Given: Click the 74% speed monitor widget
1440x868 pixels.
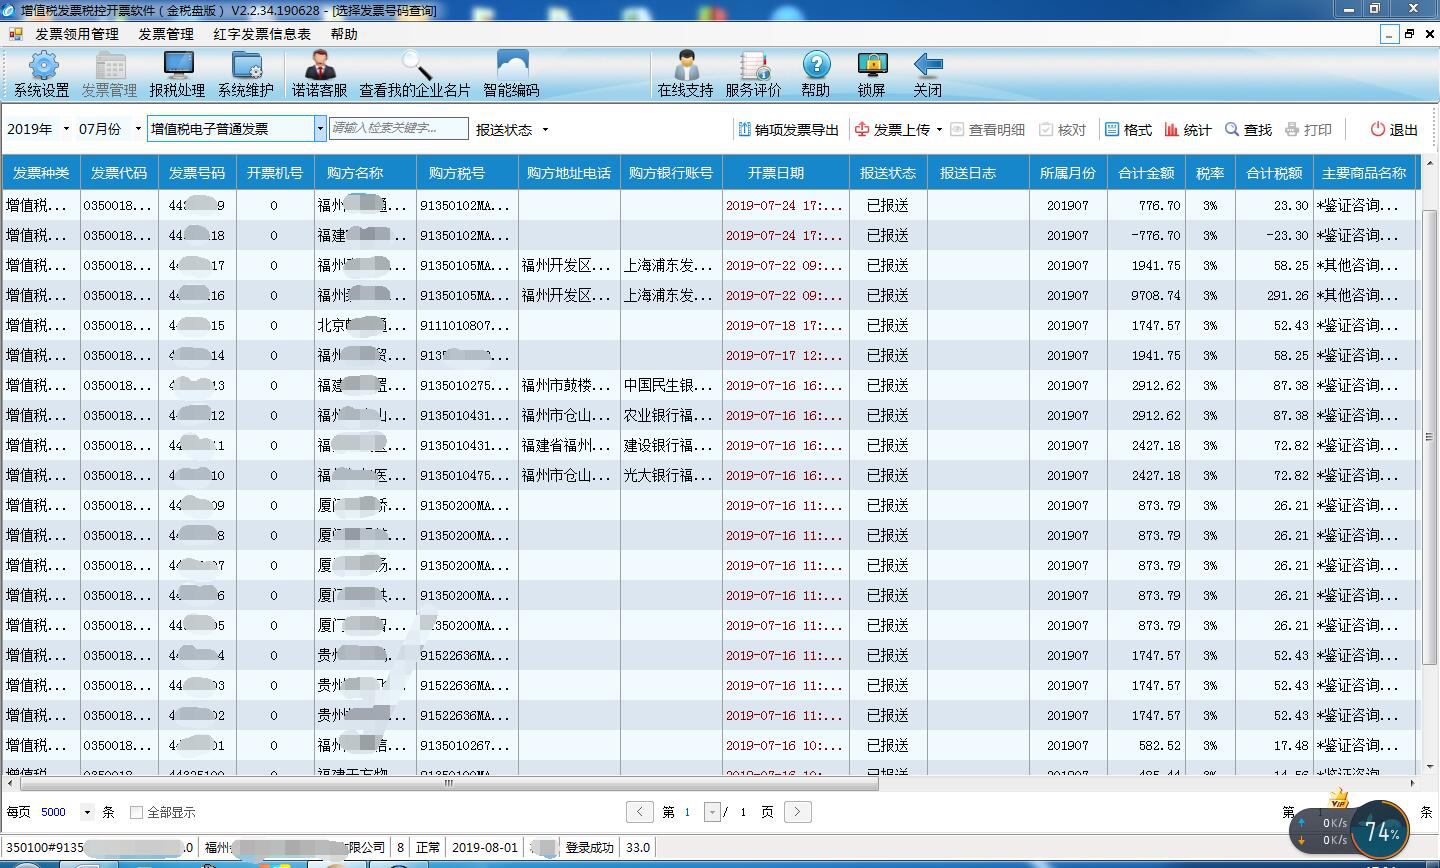Looking at the screenshot, I should [1381, 831].
